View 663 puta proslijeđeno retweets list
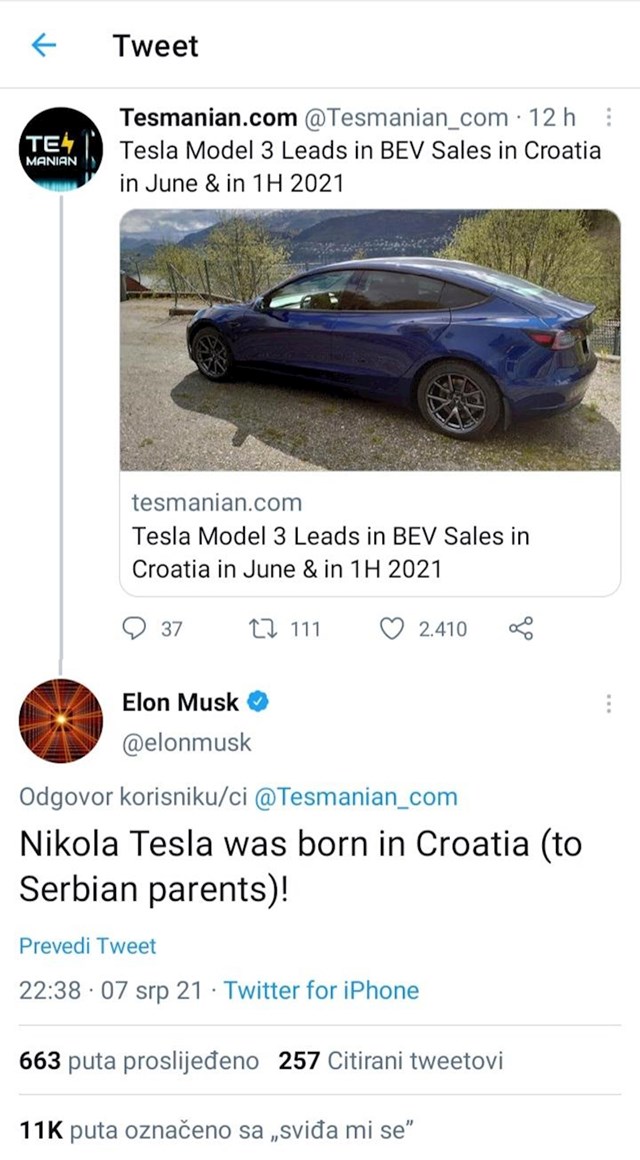 (x=139, y=1062)
